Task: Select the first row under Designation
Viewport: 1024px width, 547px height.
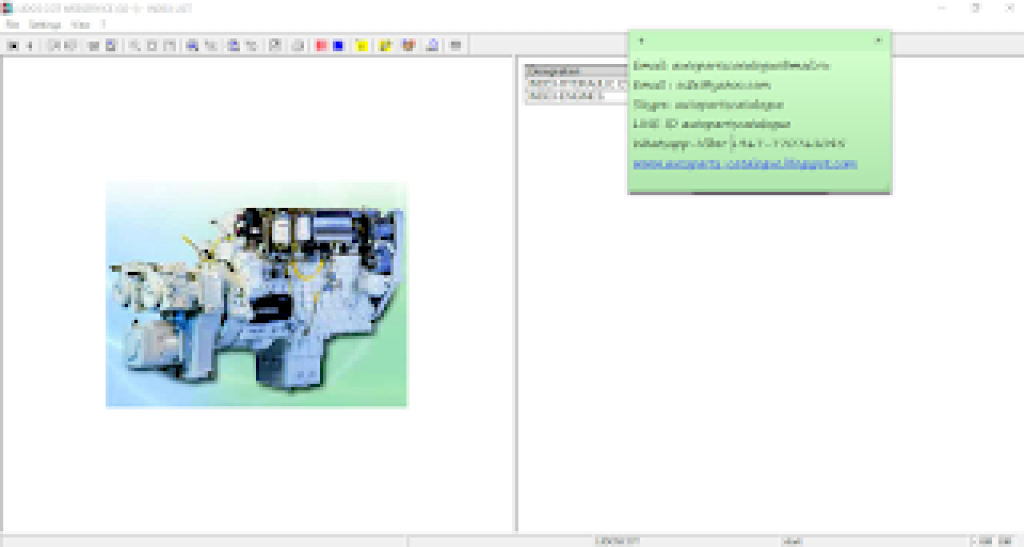Action: pos(577,84)
